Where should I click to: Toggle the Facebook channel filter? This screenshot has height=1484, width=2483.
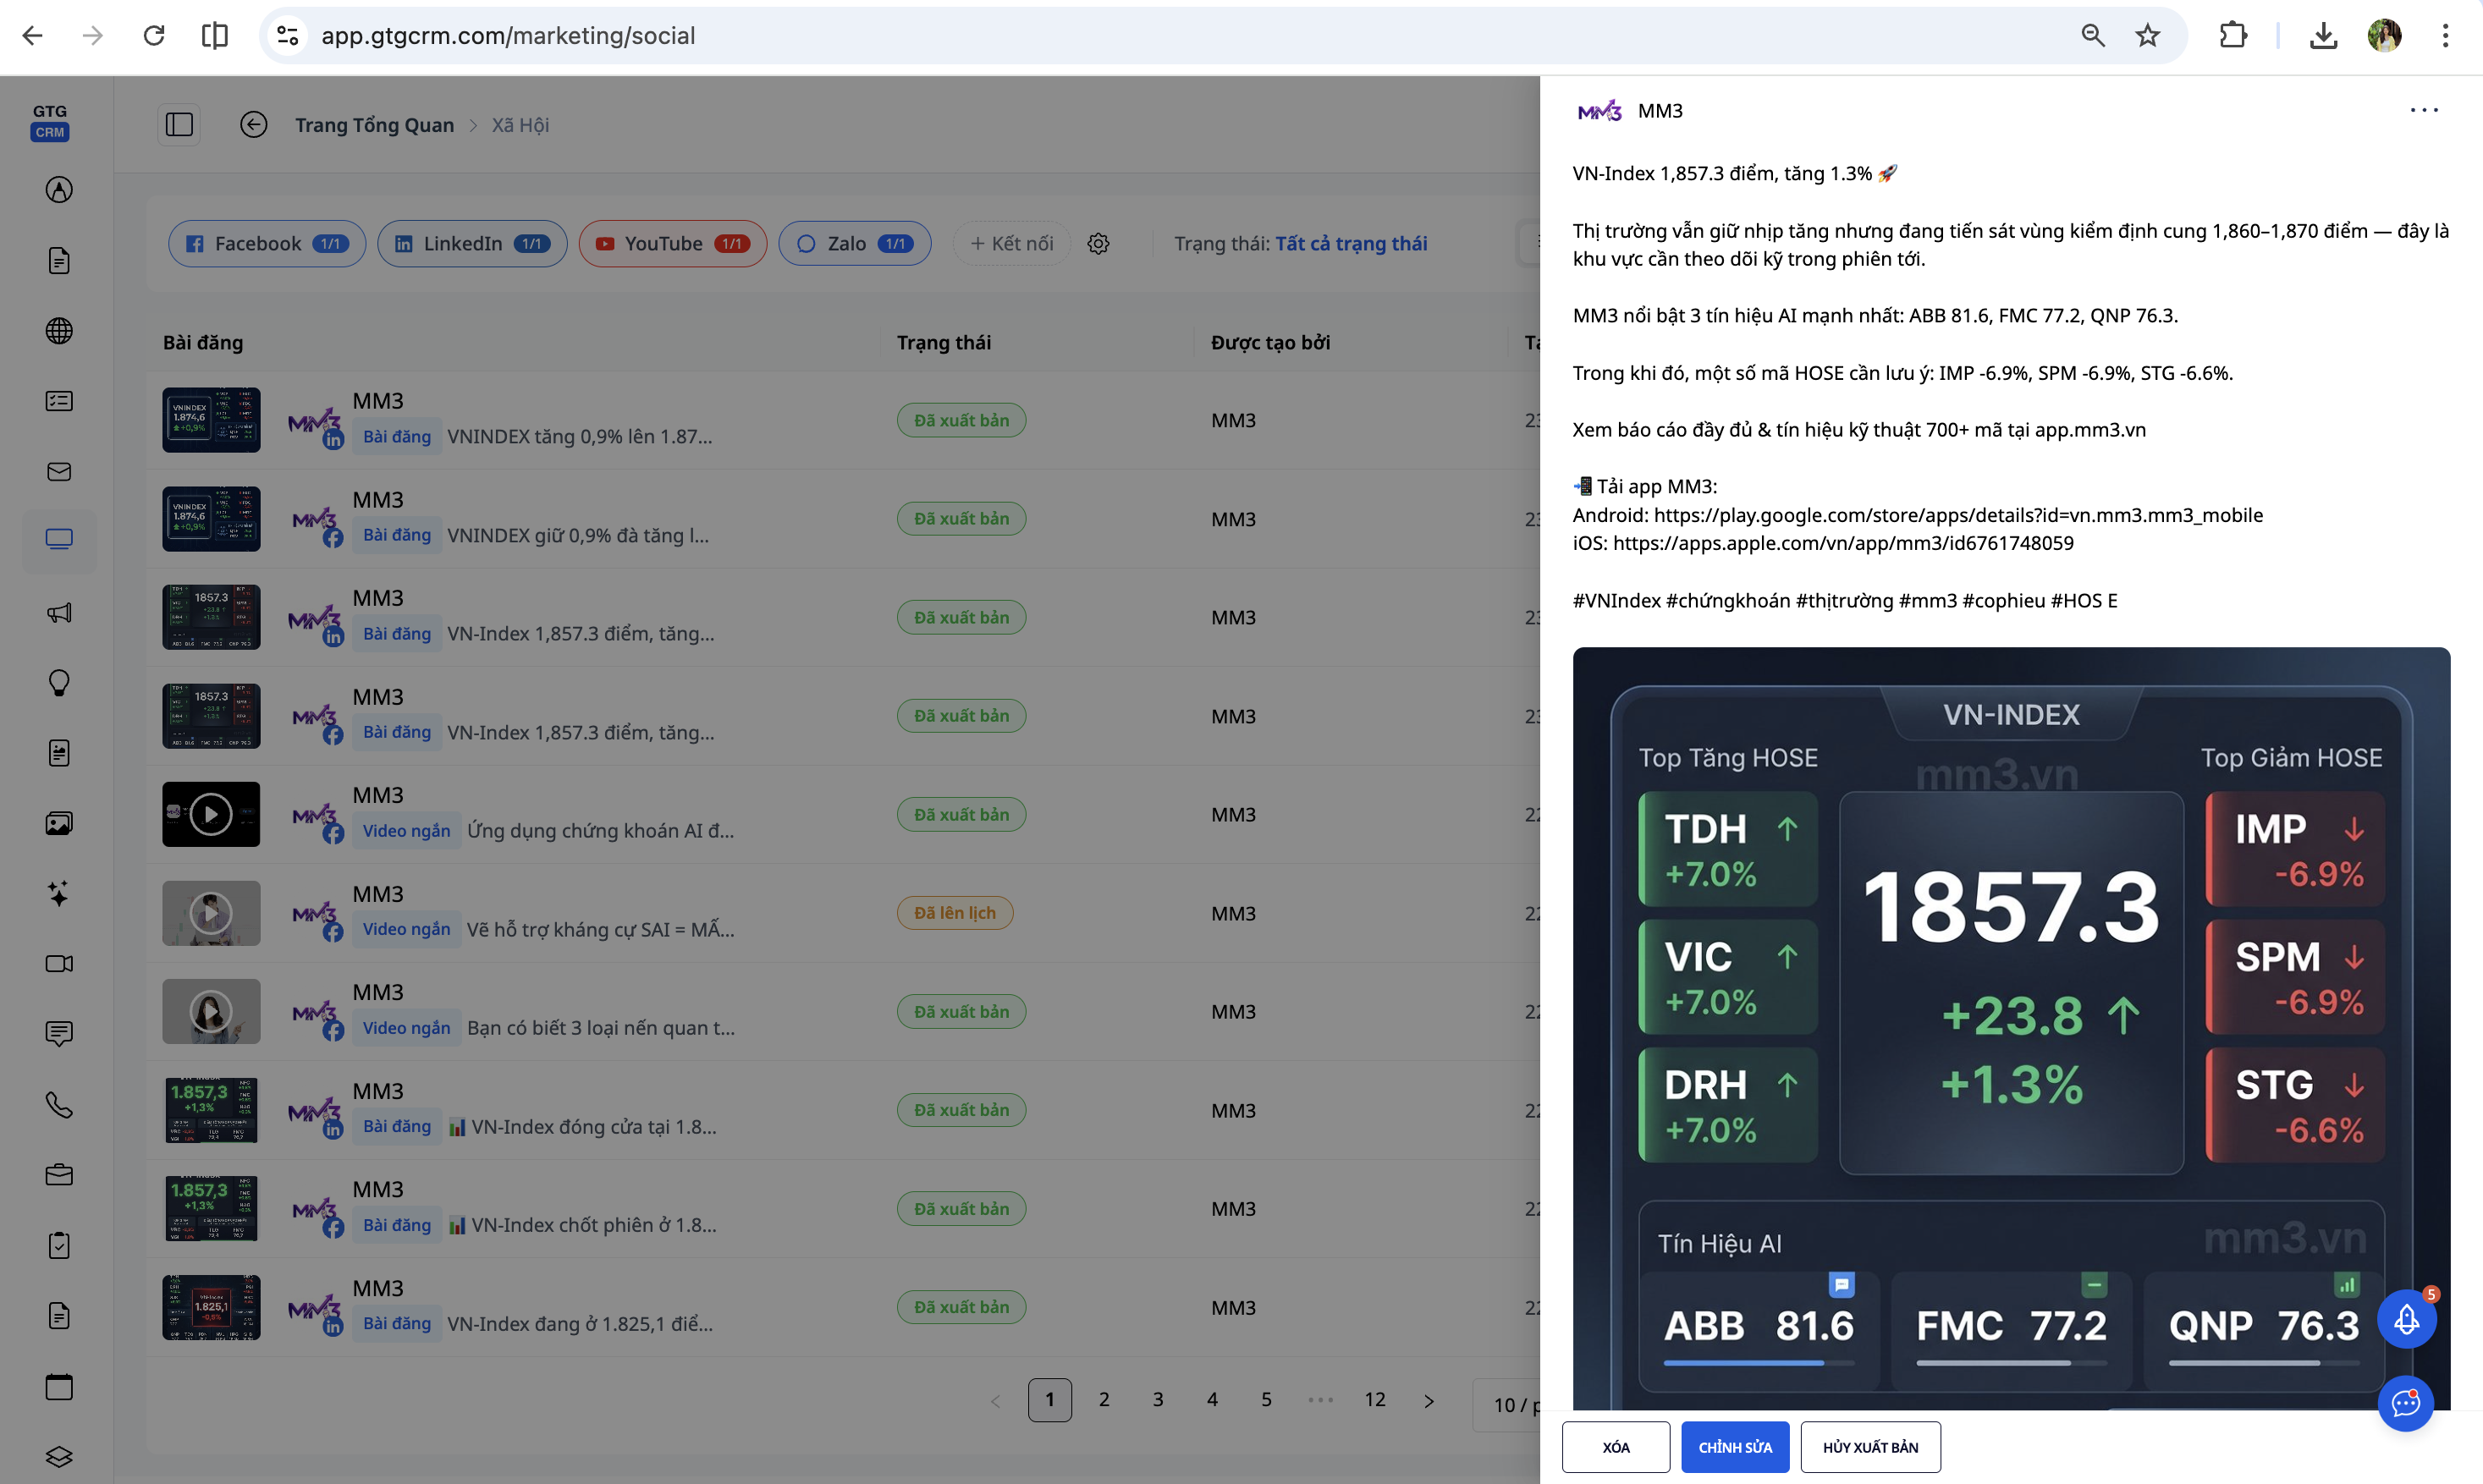[x=267, y=244]
